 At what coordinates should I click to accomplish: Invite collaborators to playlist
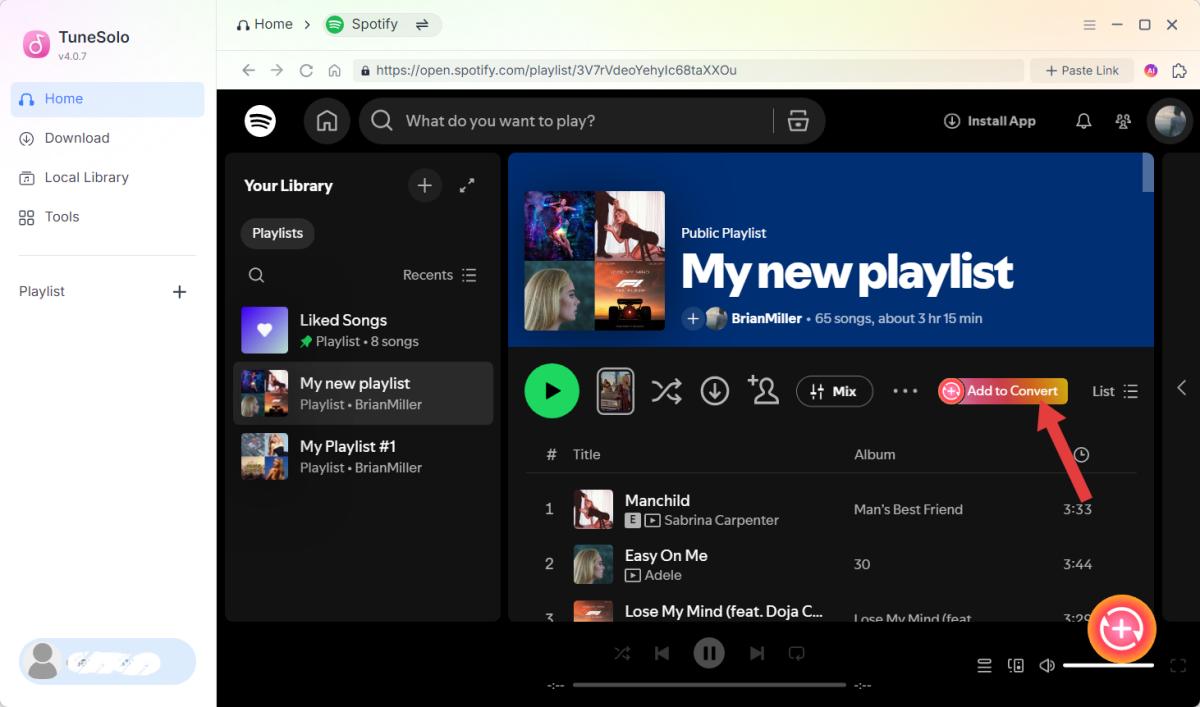(763, 391)
